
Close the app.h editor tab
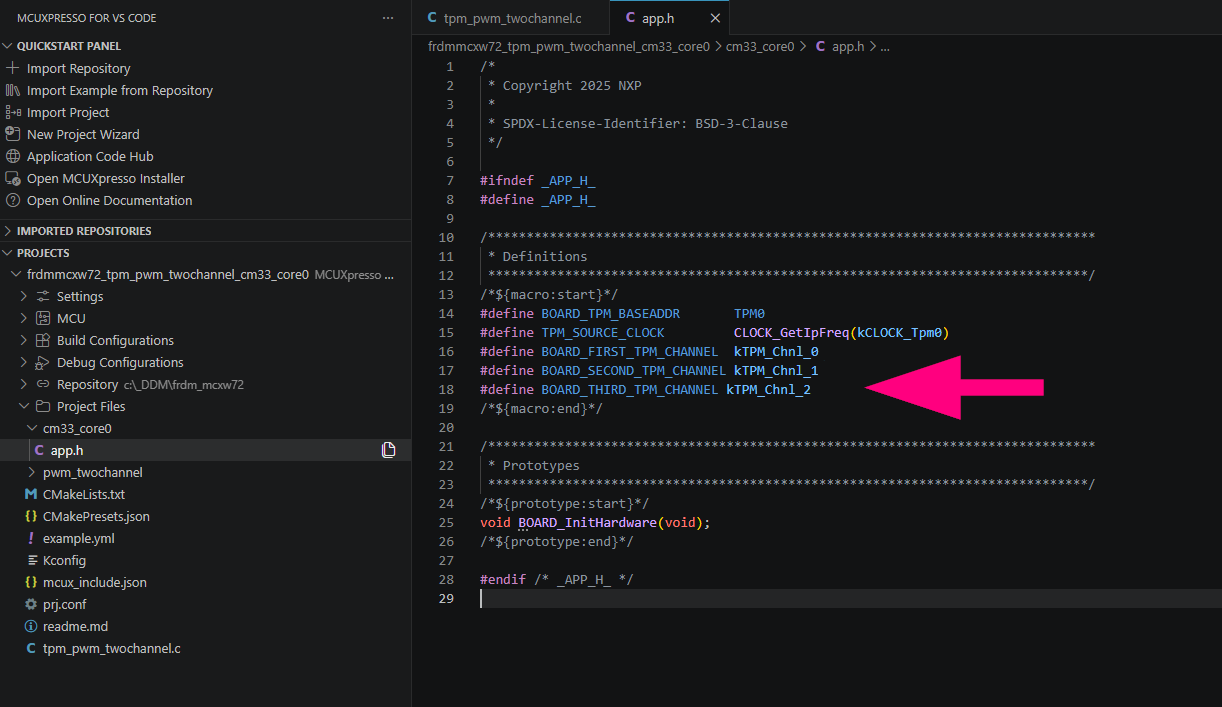(715, 18)
